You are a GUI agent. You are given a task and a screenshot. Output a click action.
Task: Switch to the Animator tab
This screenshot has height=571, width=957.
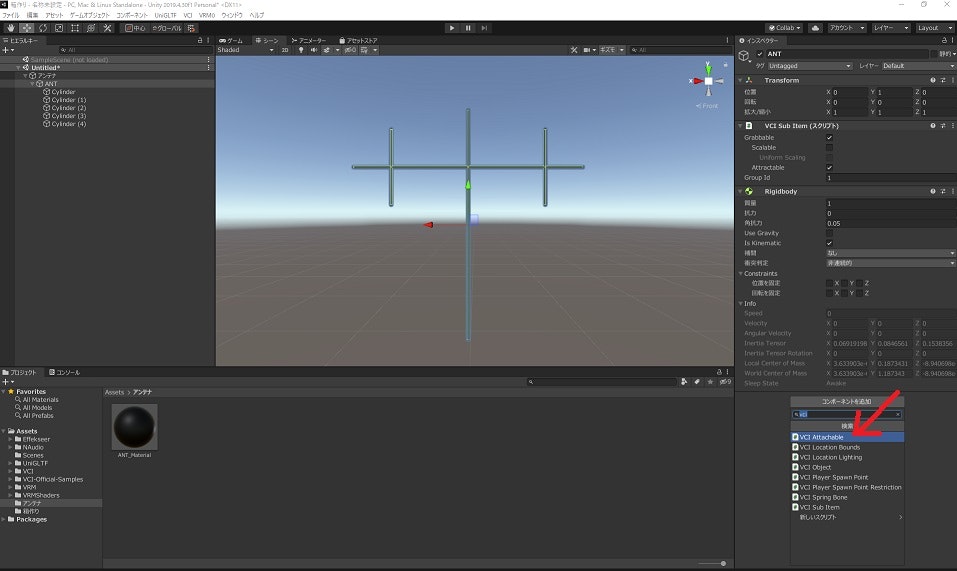click(309, 40)
